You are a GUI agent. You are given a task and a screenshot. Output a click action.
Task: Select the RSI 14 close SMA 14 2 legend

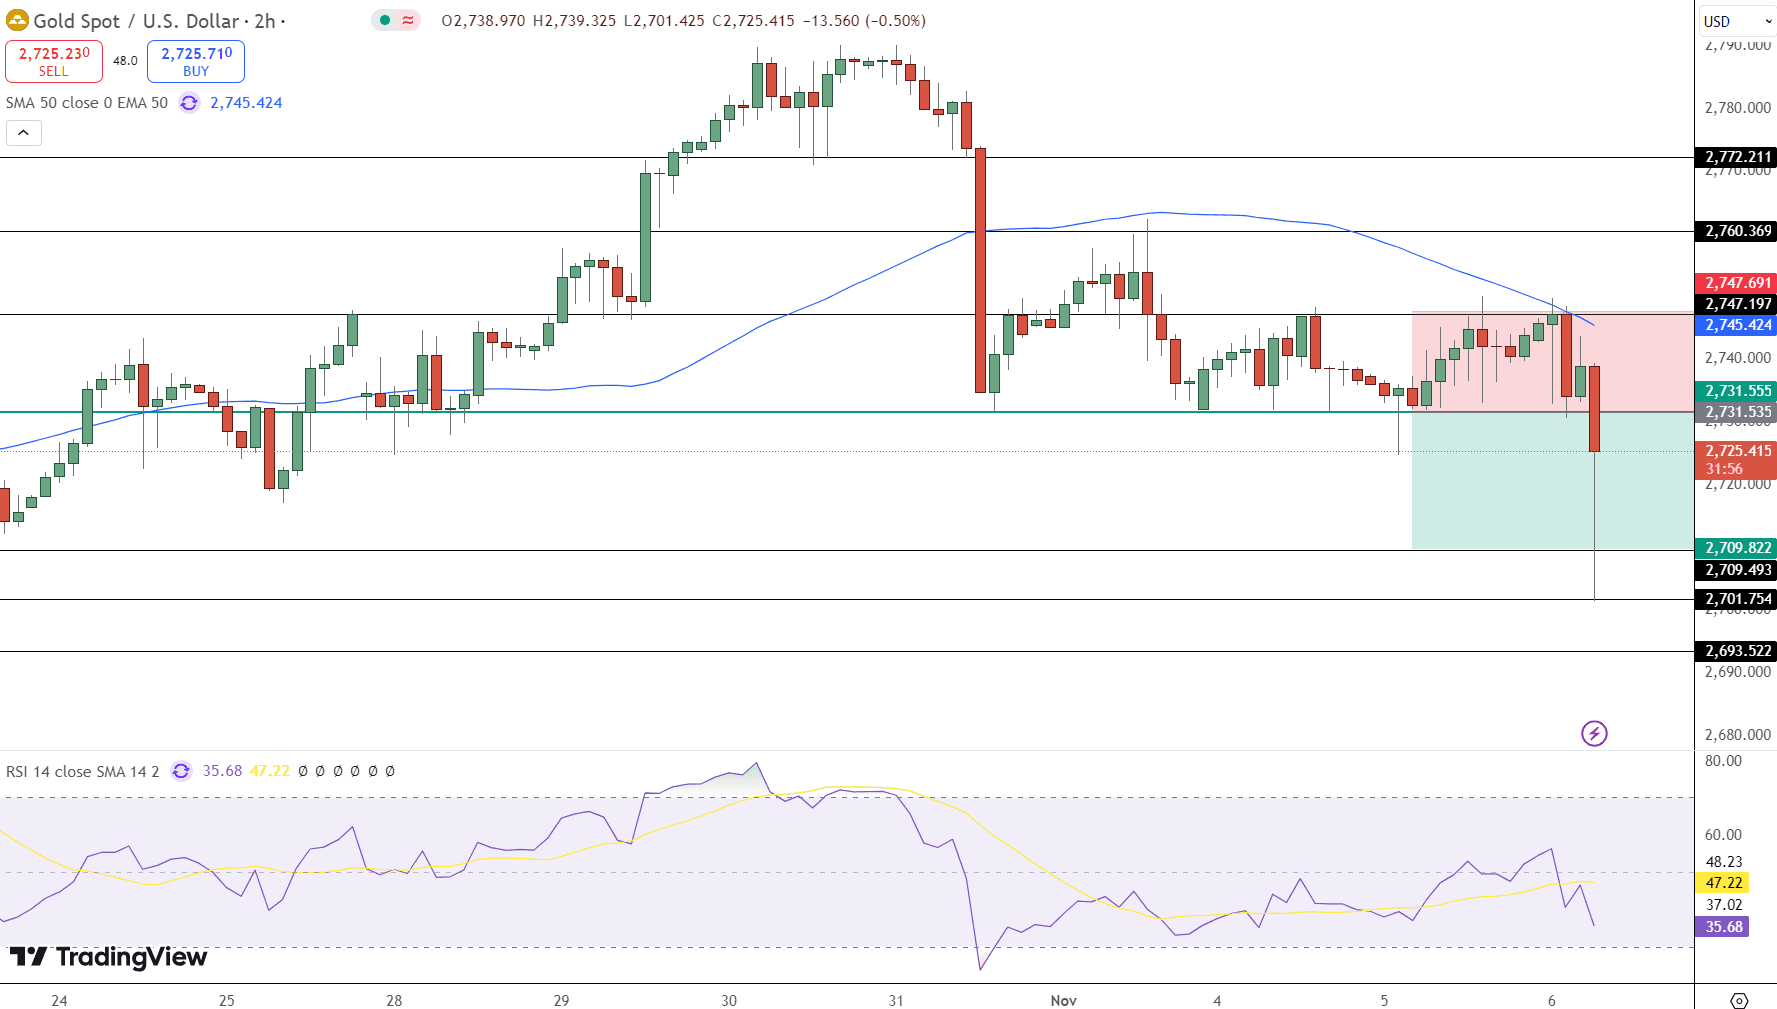(x=83, y=771)
